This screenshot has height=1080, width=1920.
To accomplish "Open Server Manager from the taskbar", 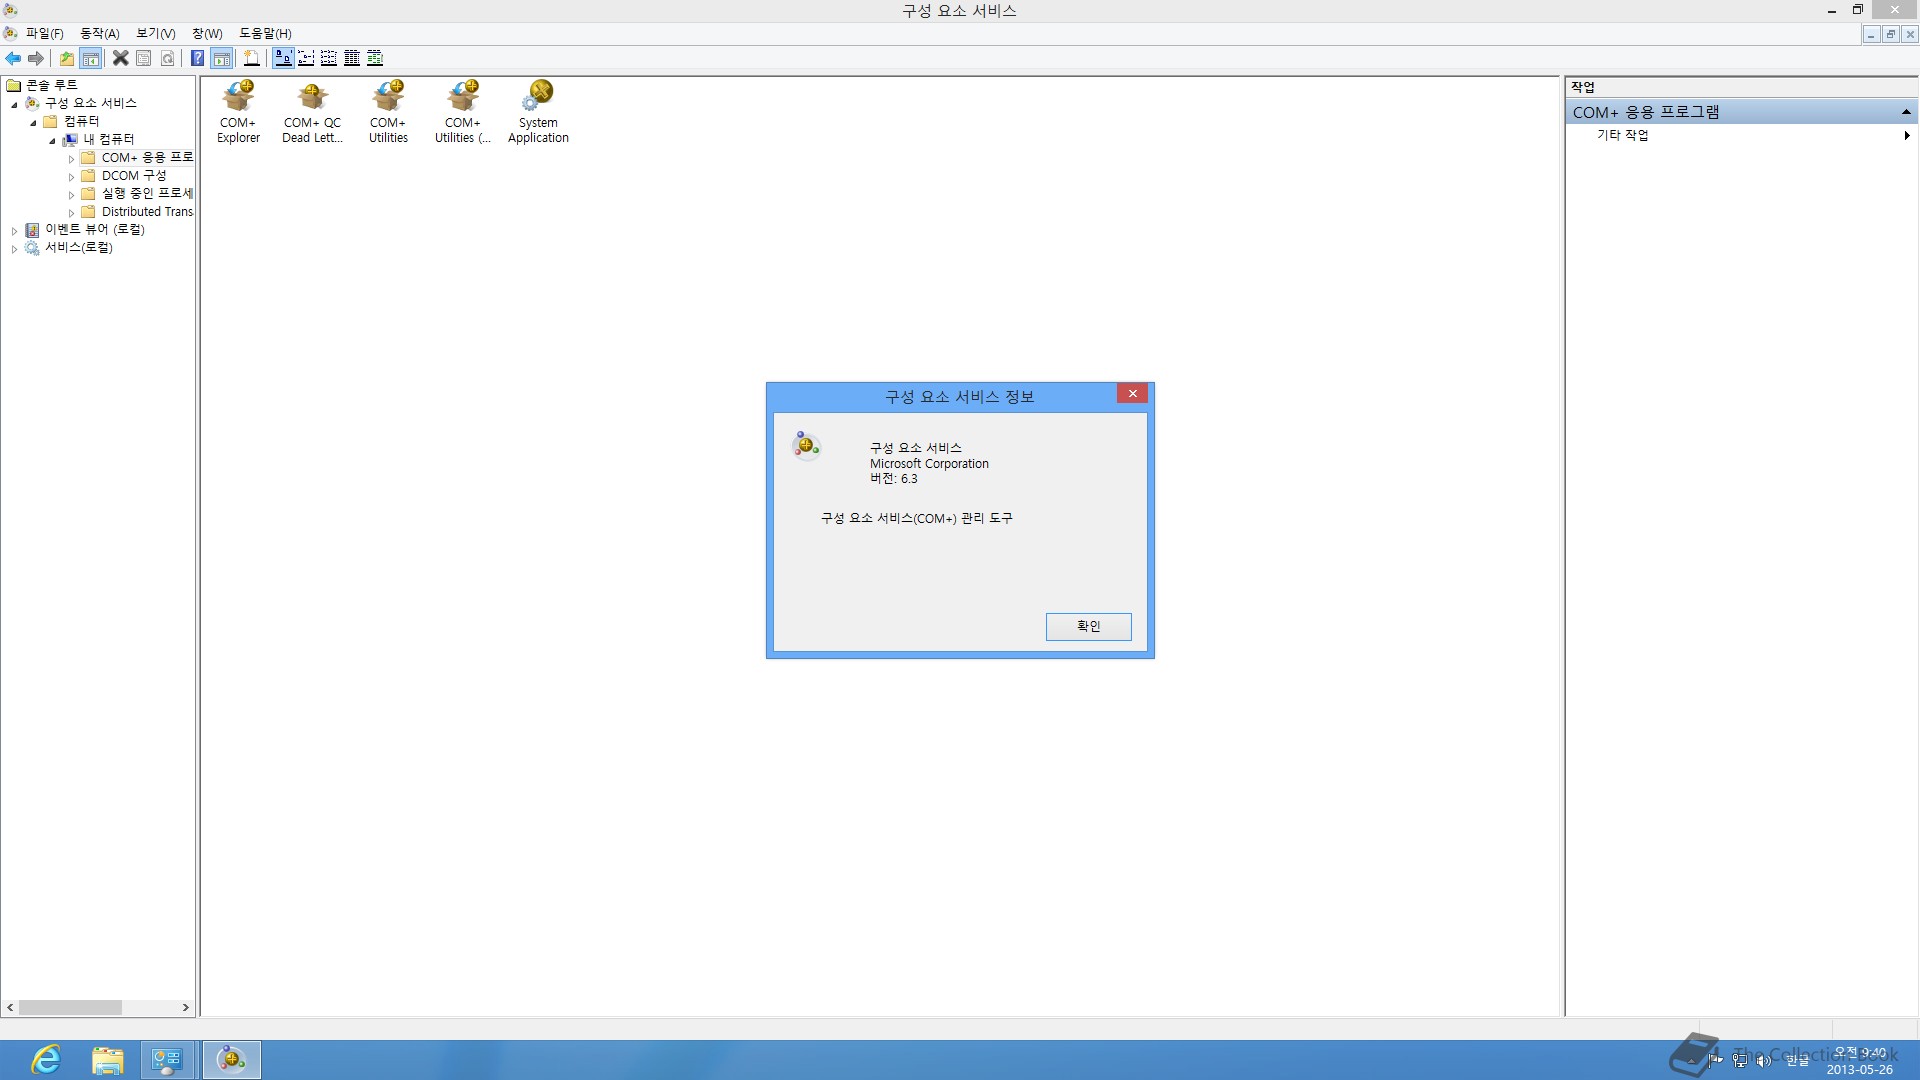I will tap(167, 1059).
